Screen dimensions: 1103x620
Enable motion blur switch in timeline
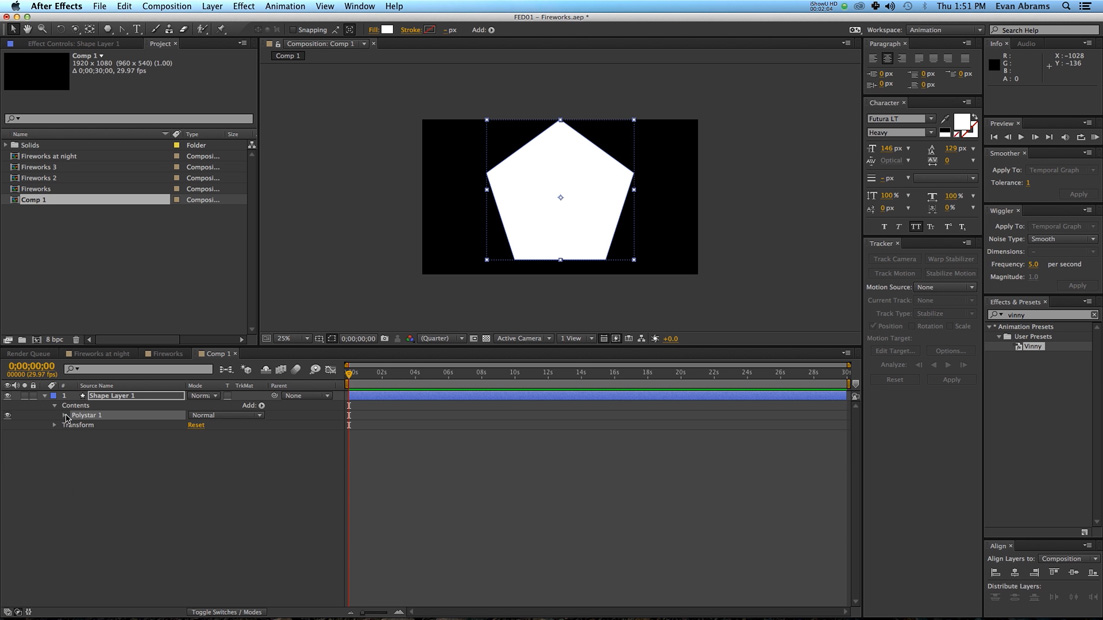(296, 369)
